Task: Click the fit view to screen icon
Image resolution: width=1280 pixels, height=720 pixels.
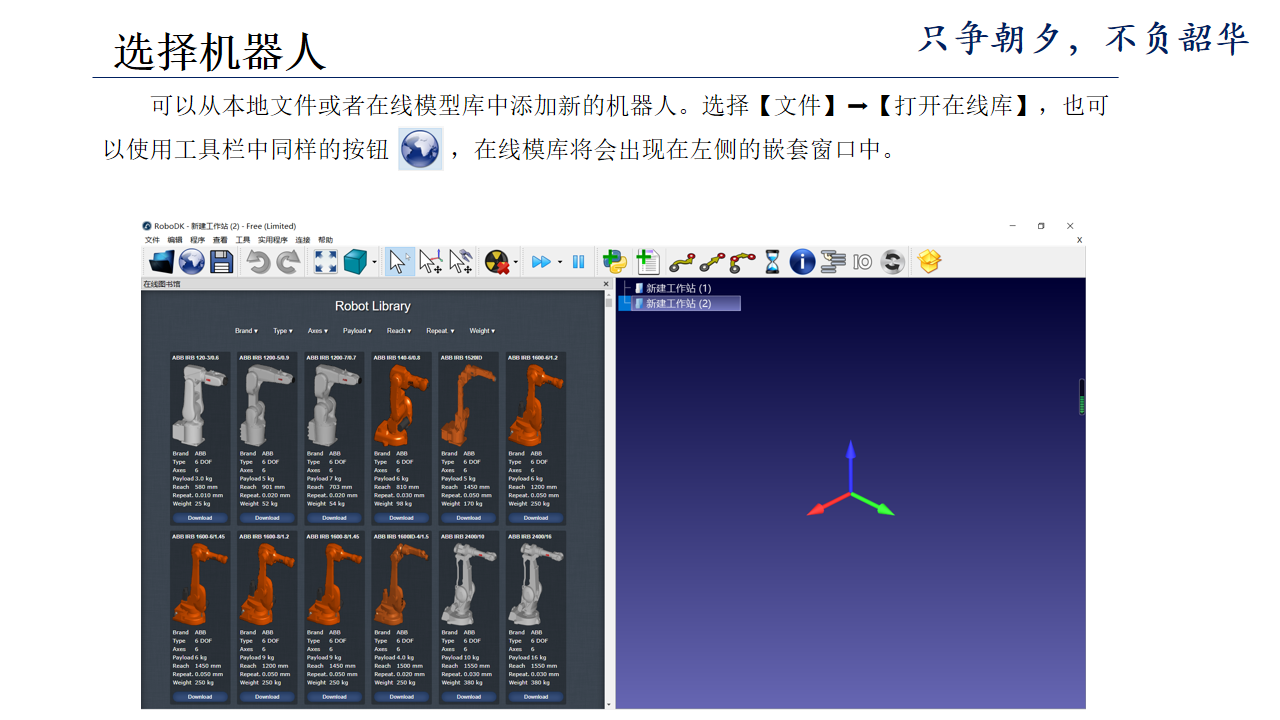Action: pos(326,261)
